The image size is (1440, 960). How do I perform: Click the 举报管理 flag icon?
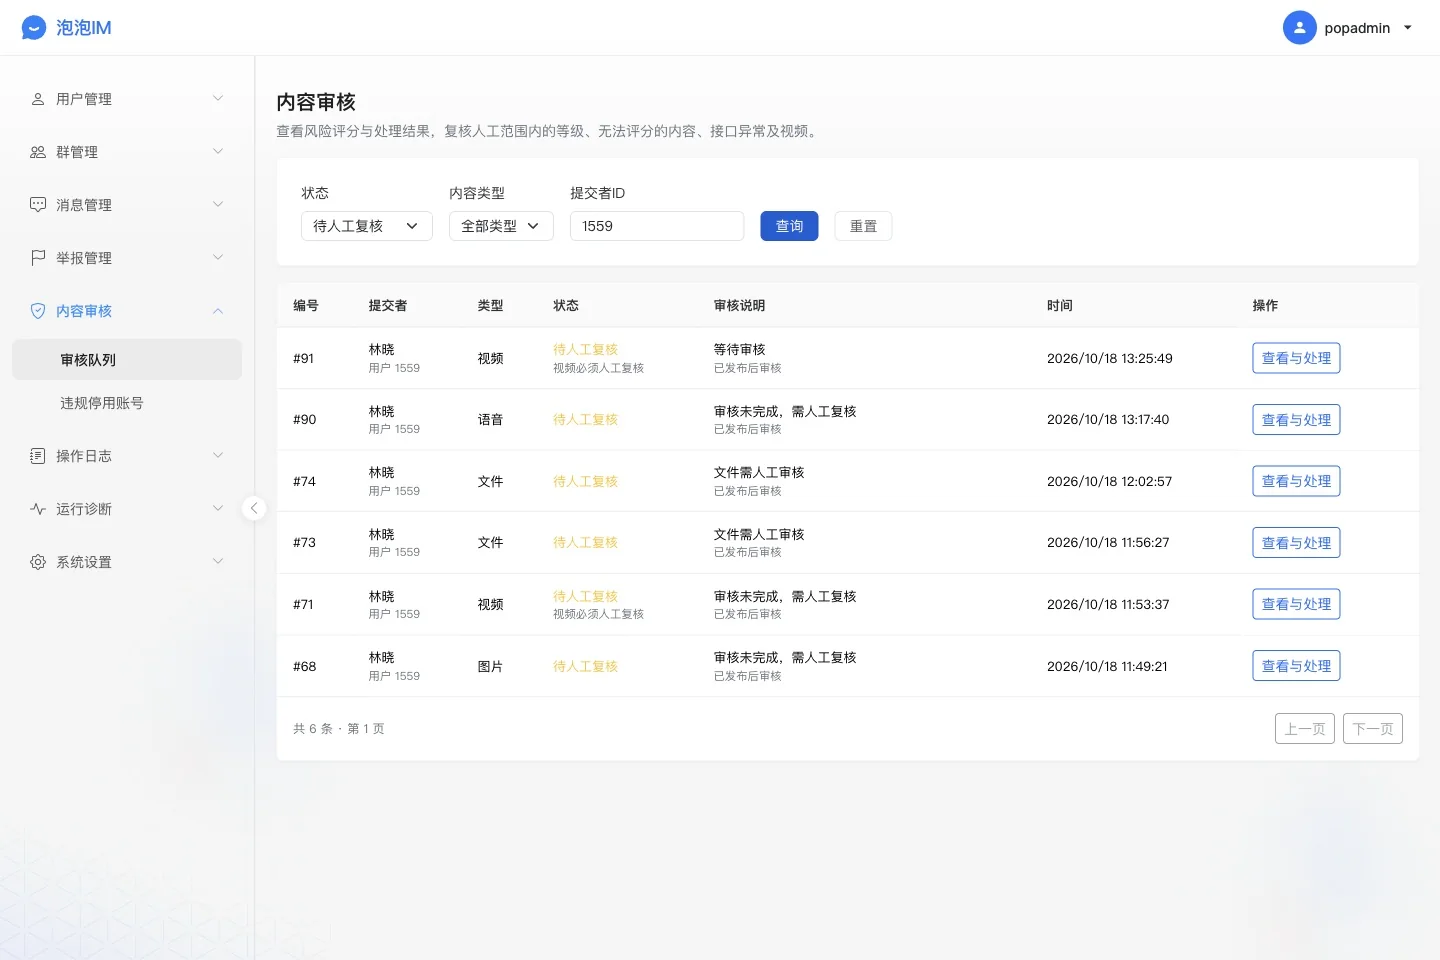[x=38, y=258]
